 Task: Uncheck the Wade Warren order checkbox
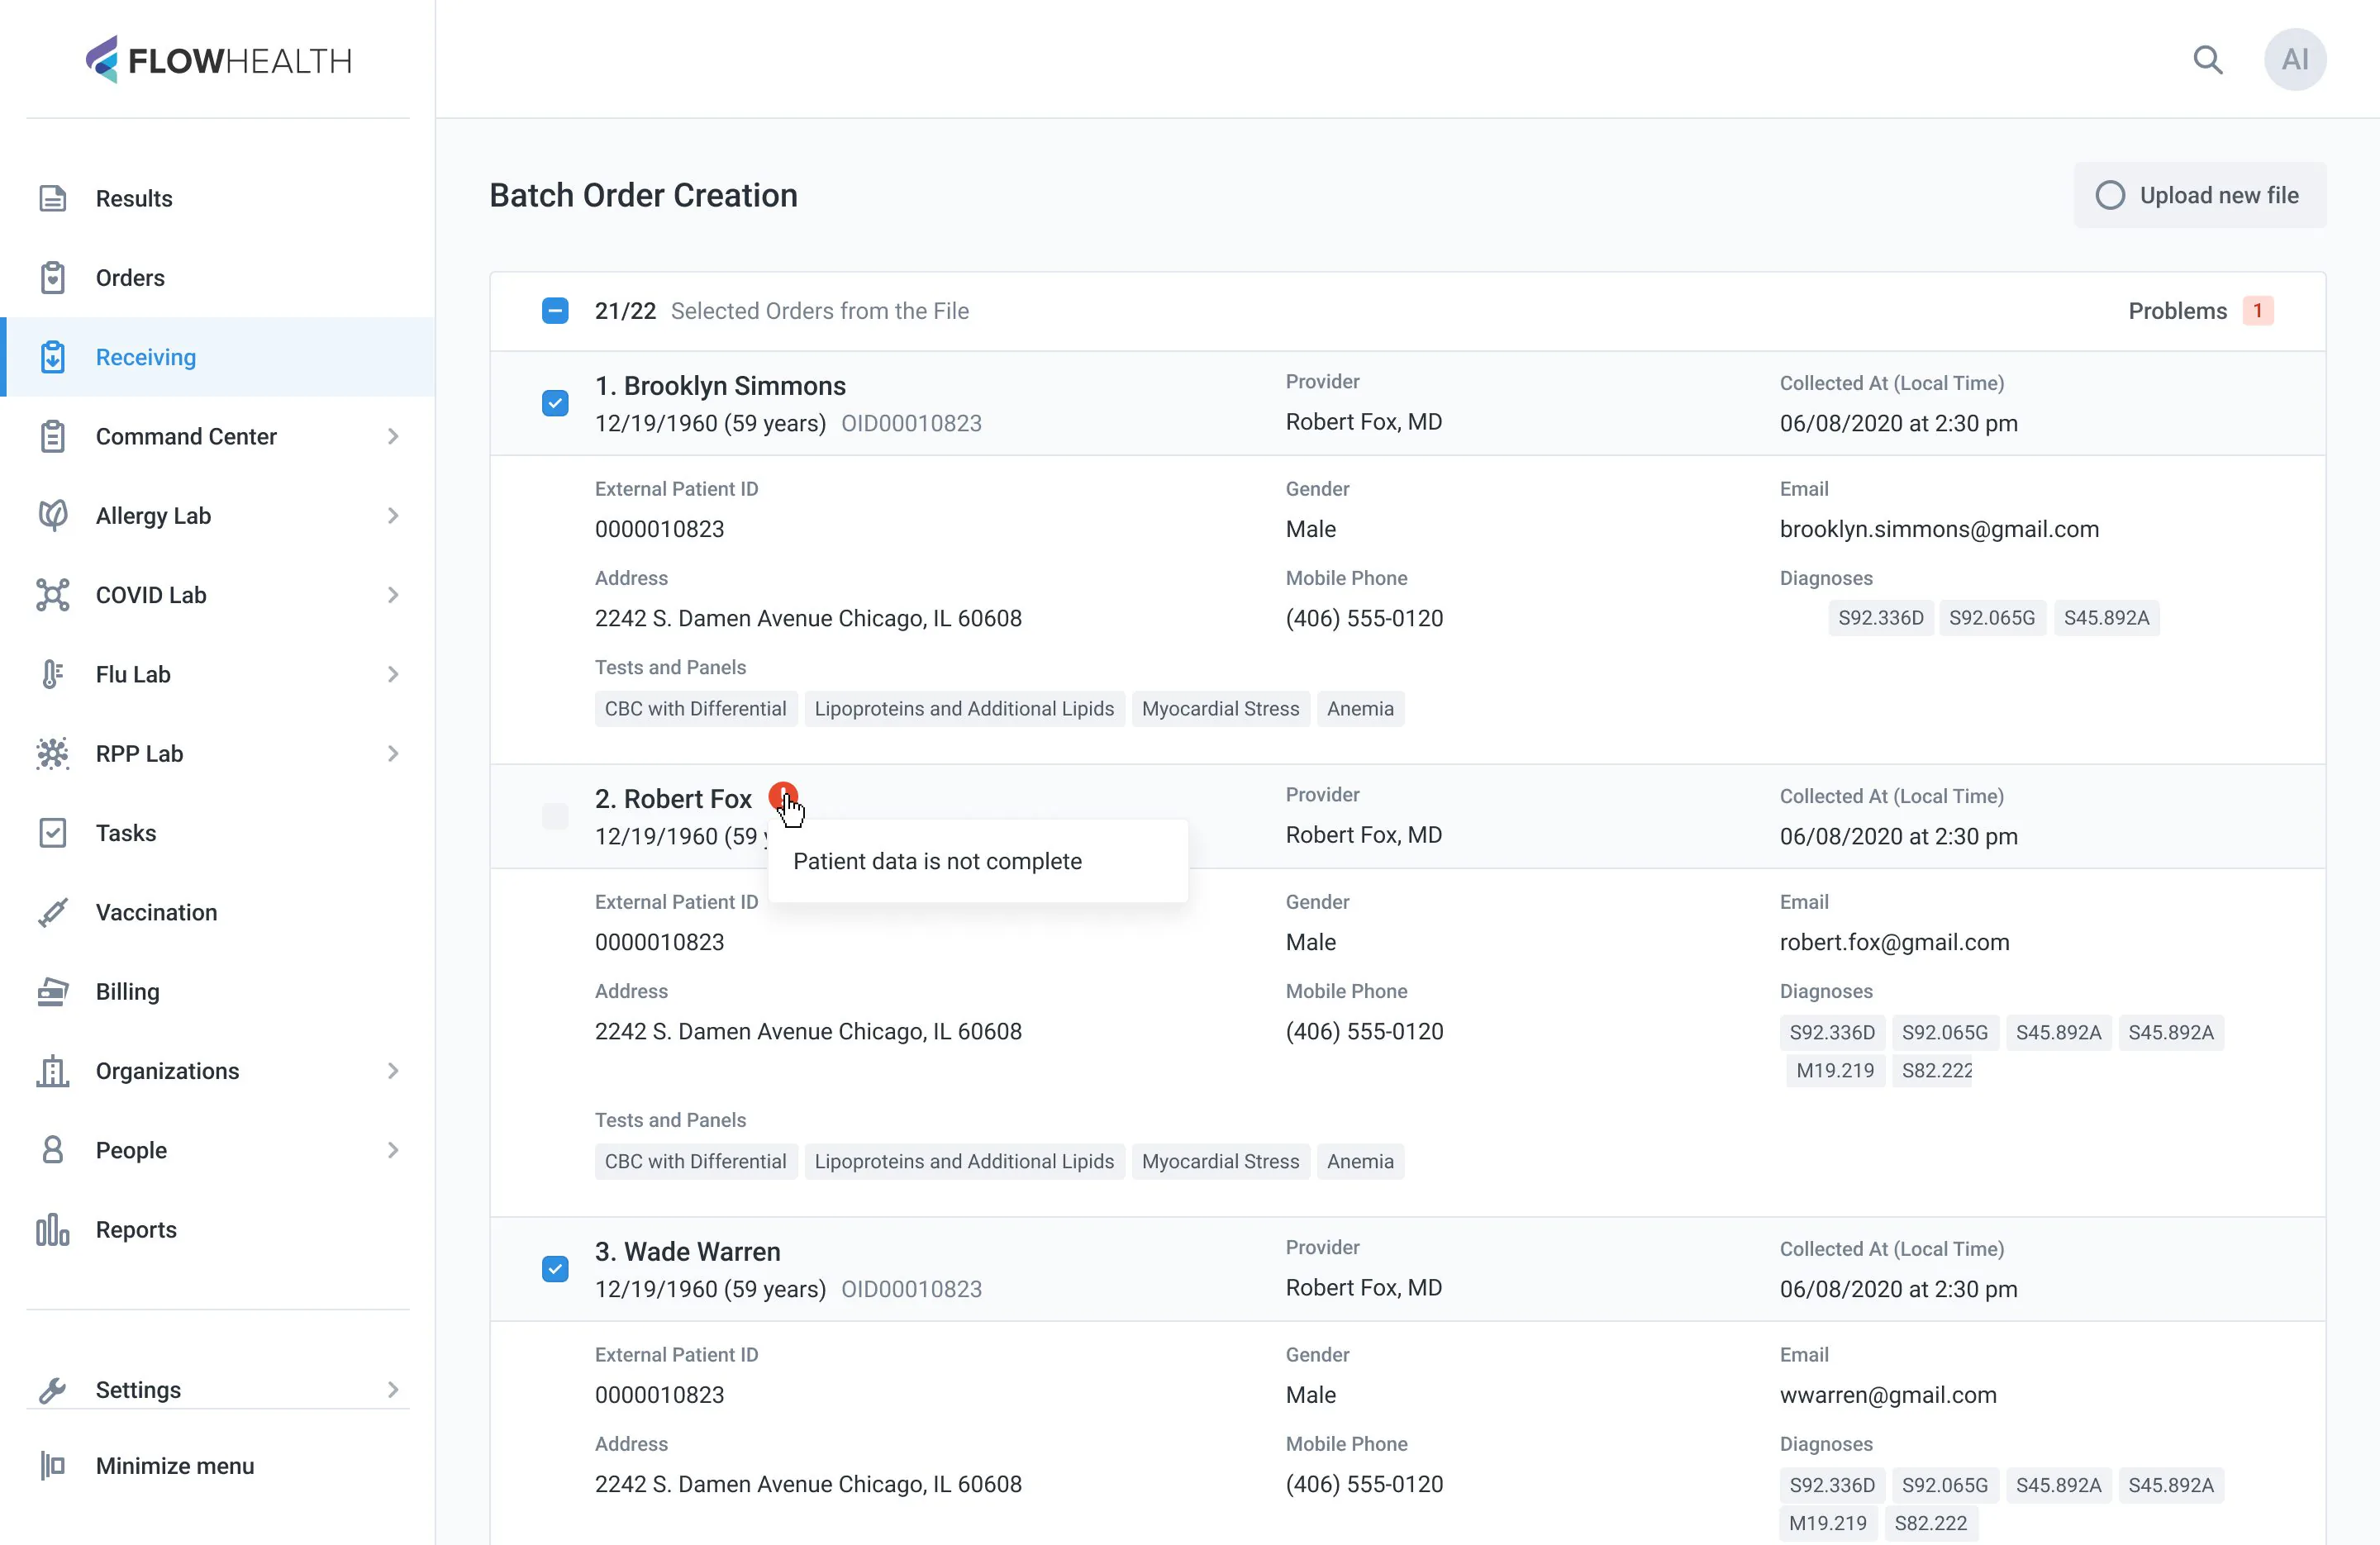[555, 1269]
